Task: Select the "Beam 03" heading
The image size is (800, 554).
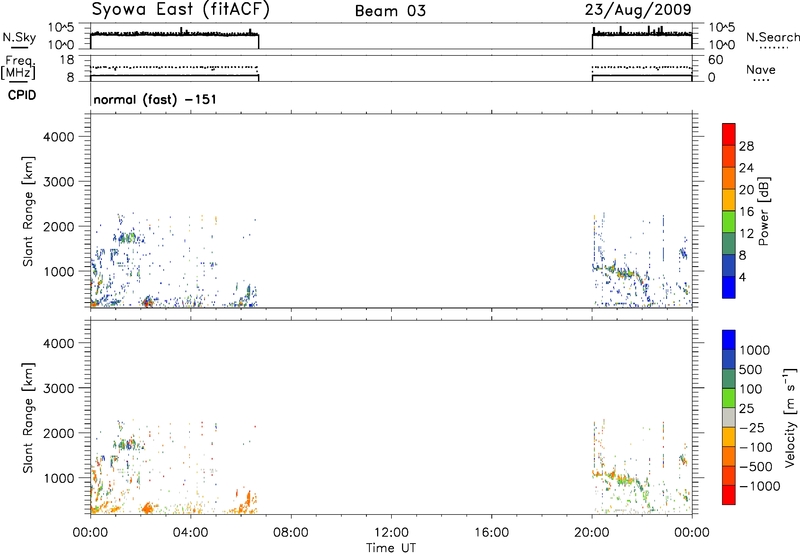Action: (x=390, y=11)
